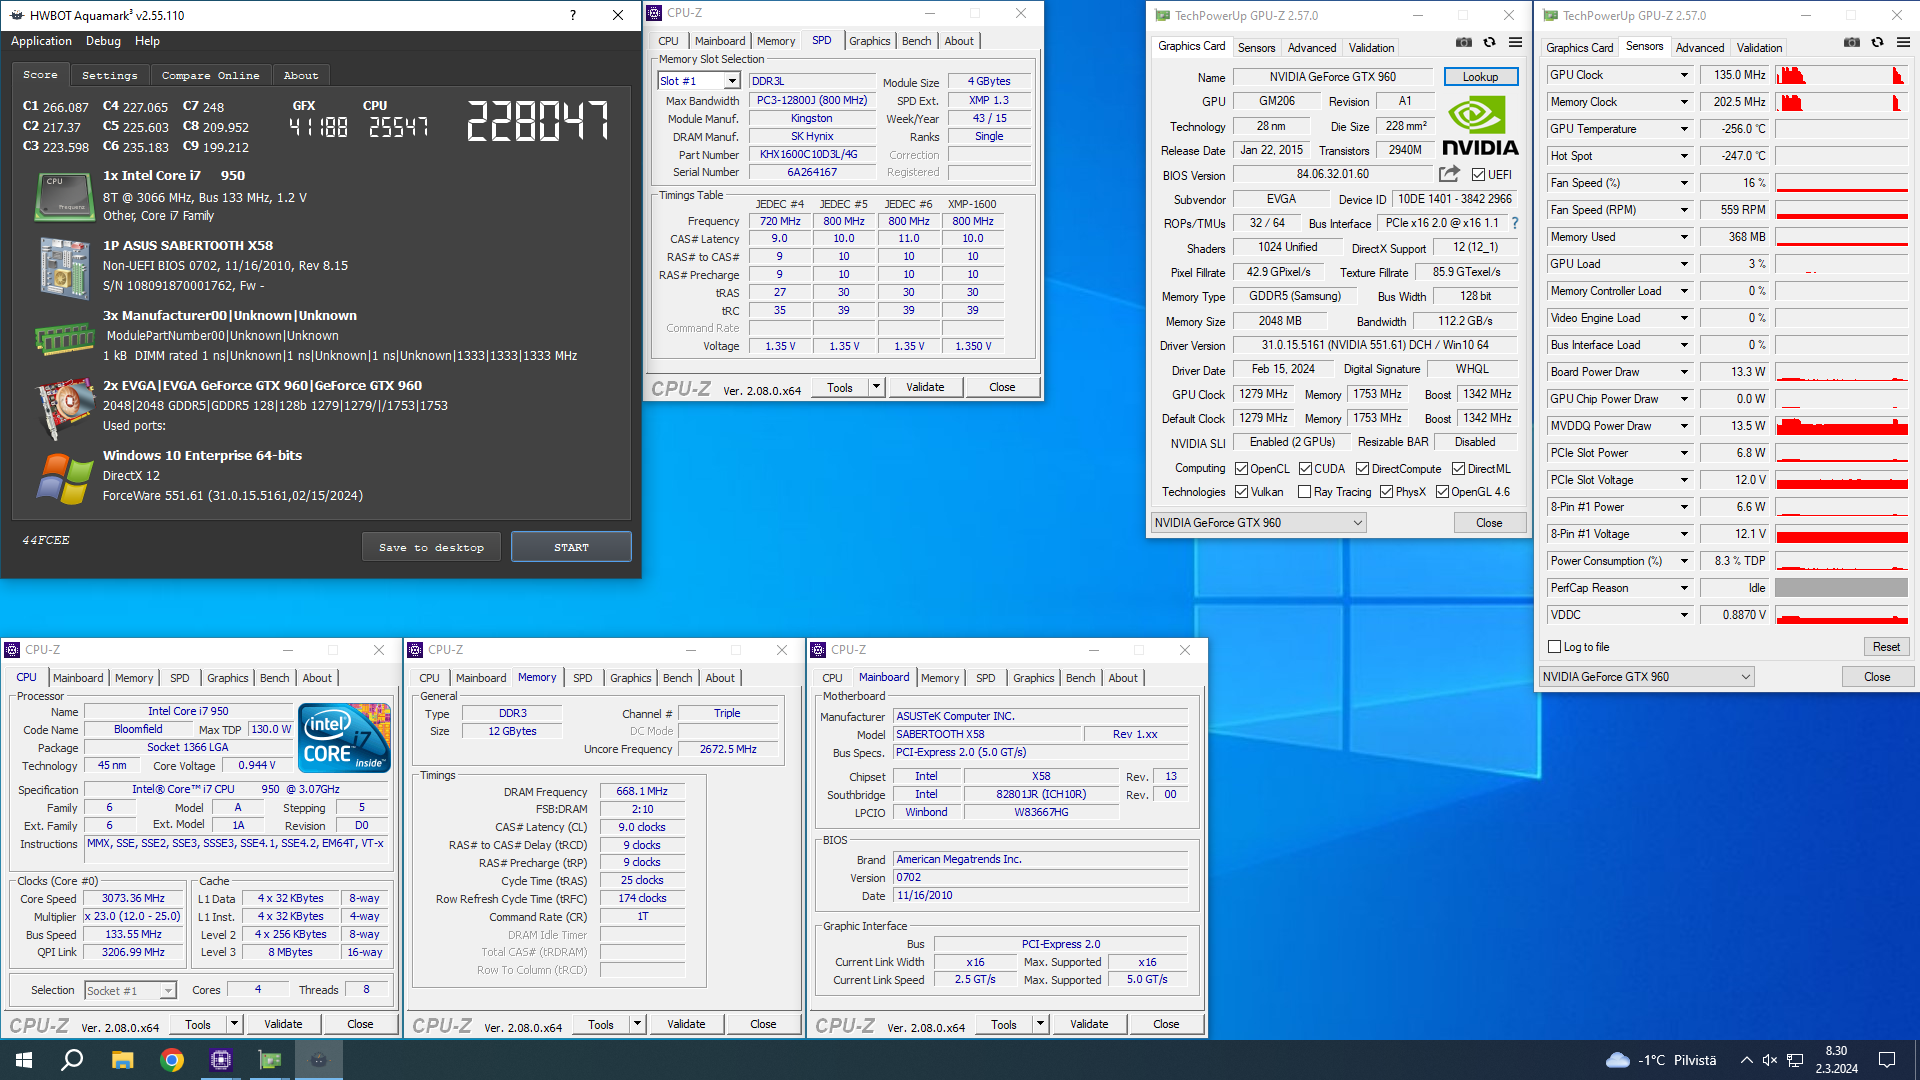Toggle the DirectCompute checkbox
Image resolution: width=1920 pixels, height=1080 pixels.
point(1362,469)
